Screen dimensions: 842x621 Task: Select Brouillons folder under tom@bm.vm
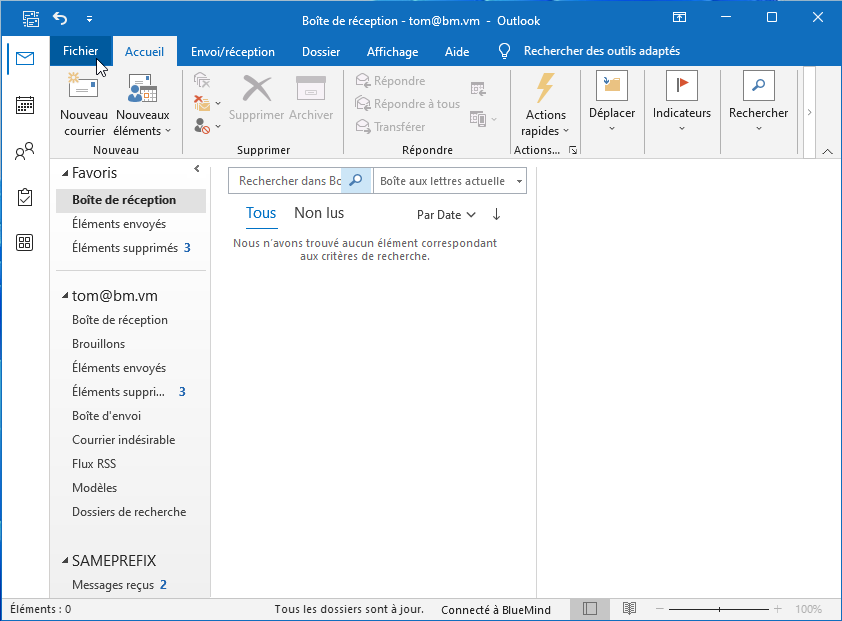[98, 344]
